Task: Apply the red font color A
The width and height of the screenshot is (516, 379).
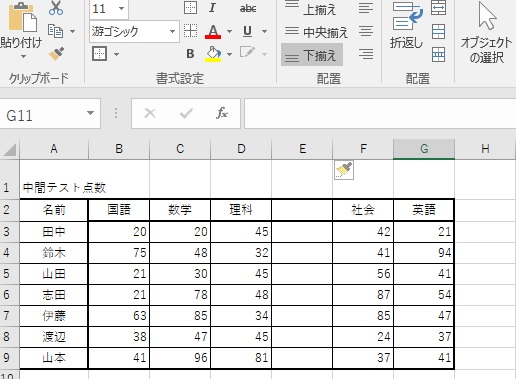Action: tap(213, 32)
